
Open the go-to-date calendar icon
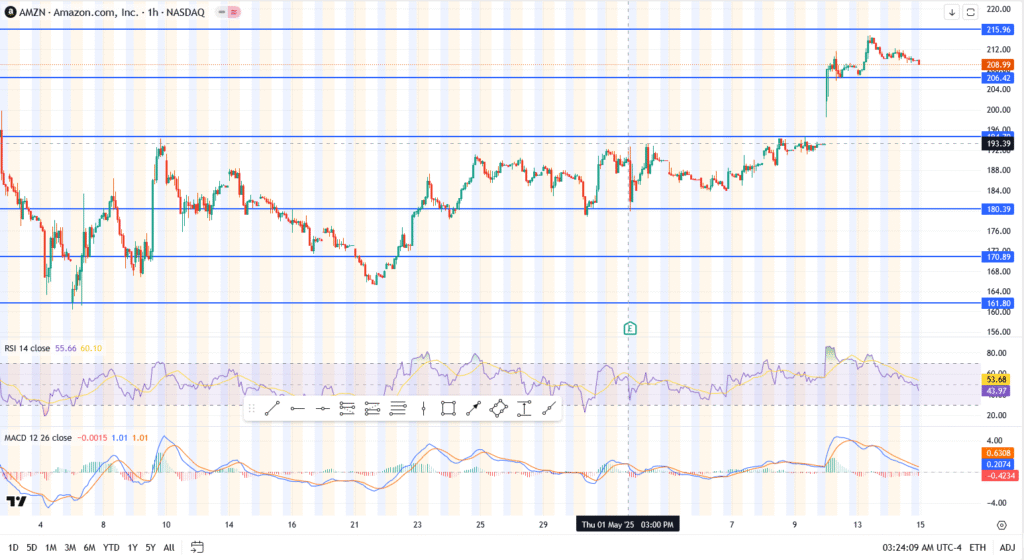(197, 547)
